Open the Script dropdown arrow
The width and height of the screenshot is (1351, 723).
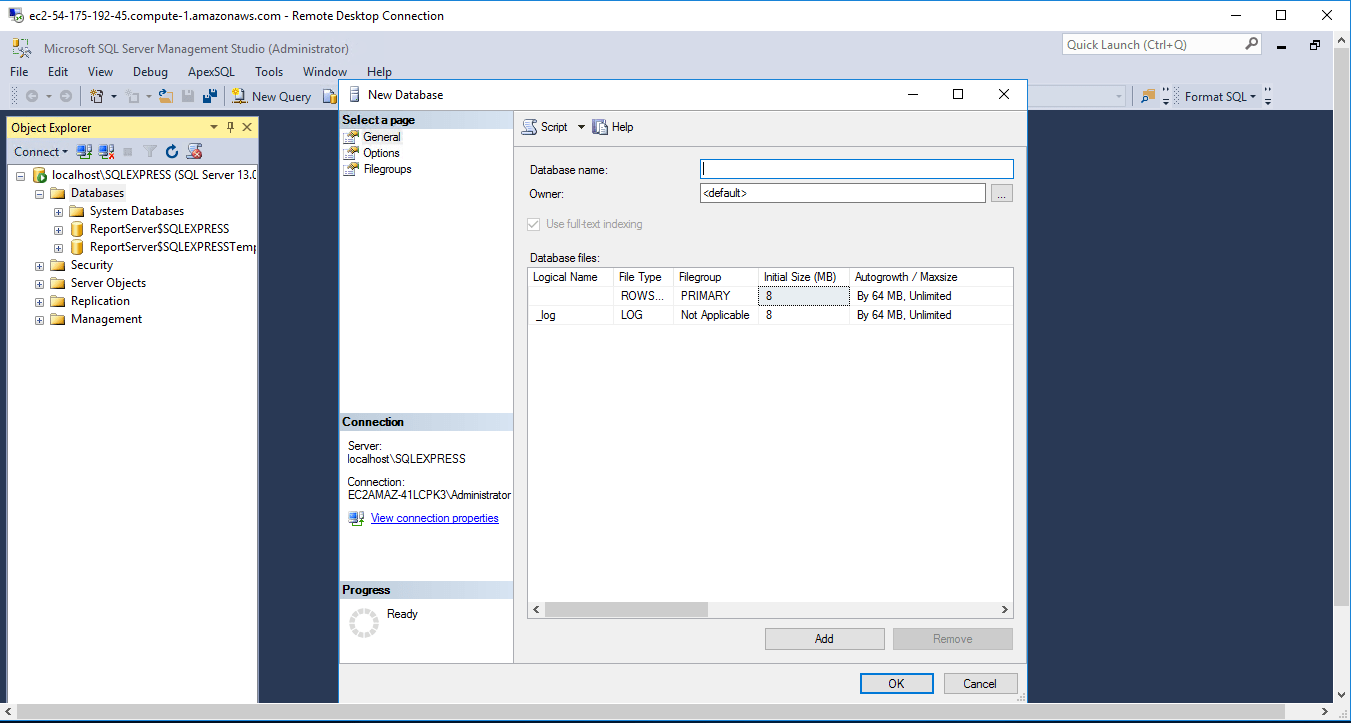[580, 126]
